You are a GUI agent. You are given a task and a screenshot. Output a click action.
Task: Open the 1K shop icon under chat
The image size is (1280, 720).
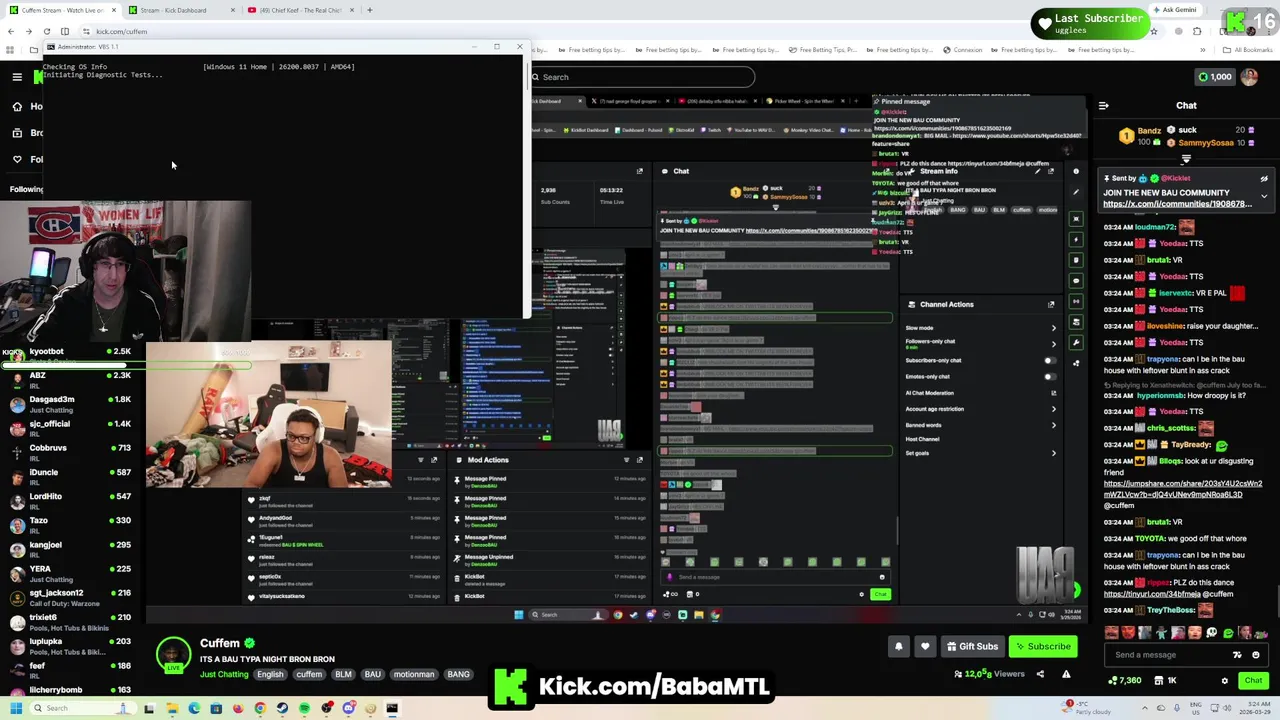coord(1166,681)
